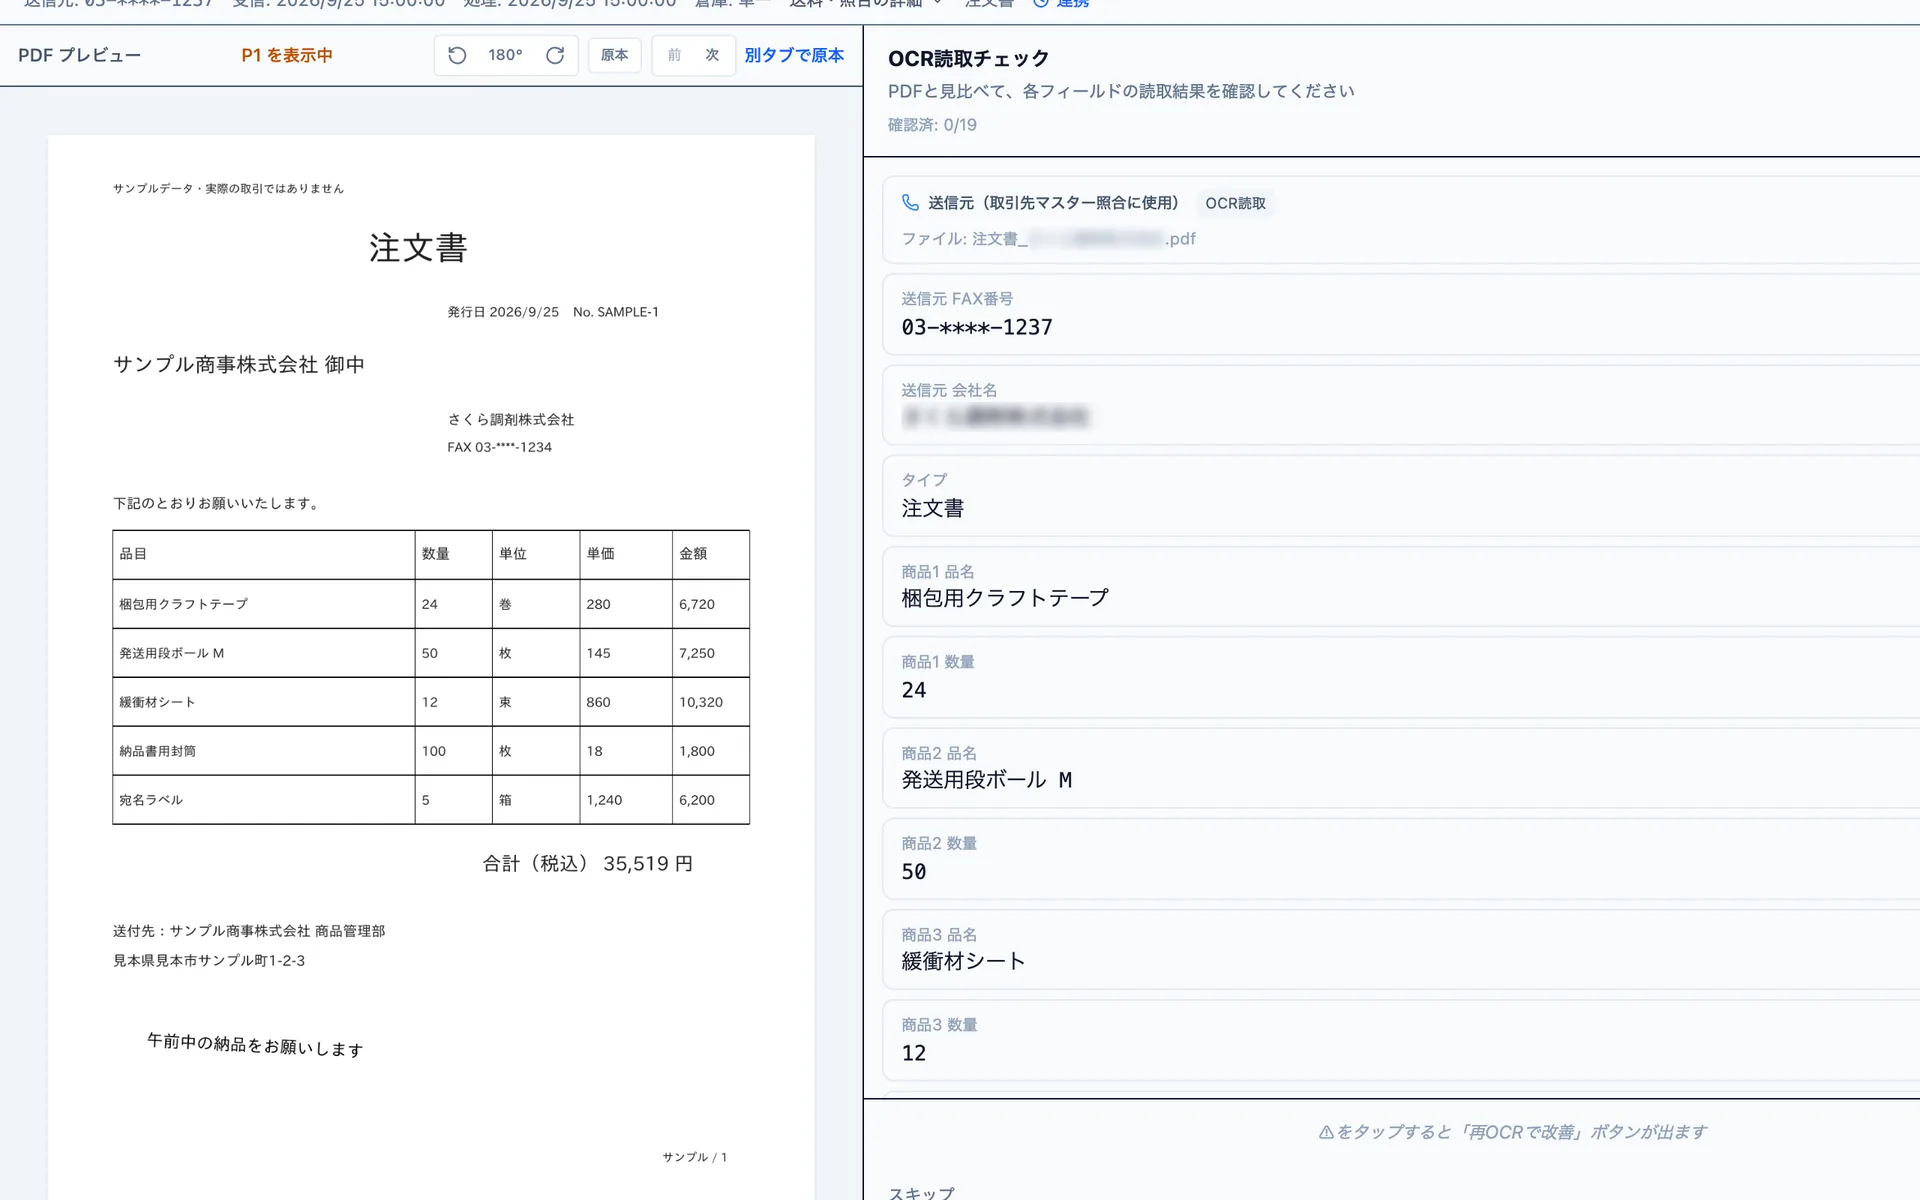This screenshot has width=1920, height=1200.
Task: Click the 宛名ラベル cell in the PDF table
Action: (x=264, y=800)
